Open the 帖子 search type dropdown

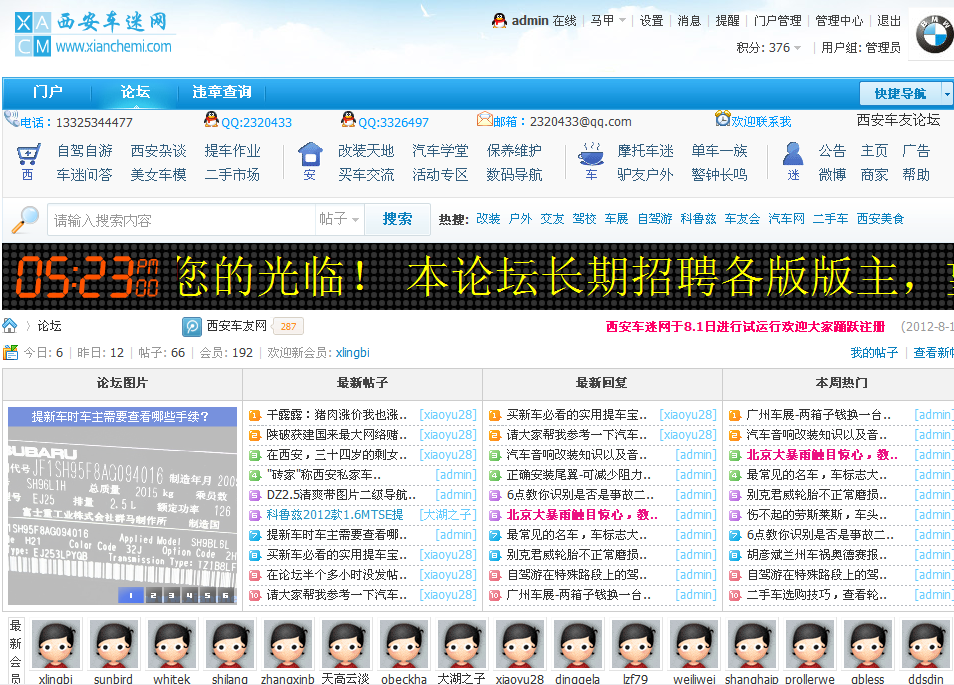tap(340, 219)
